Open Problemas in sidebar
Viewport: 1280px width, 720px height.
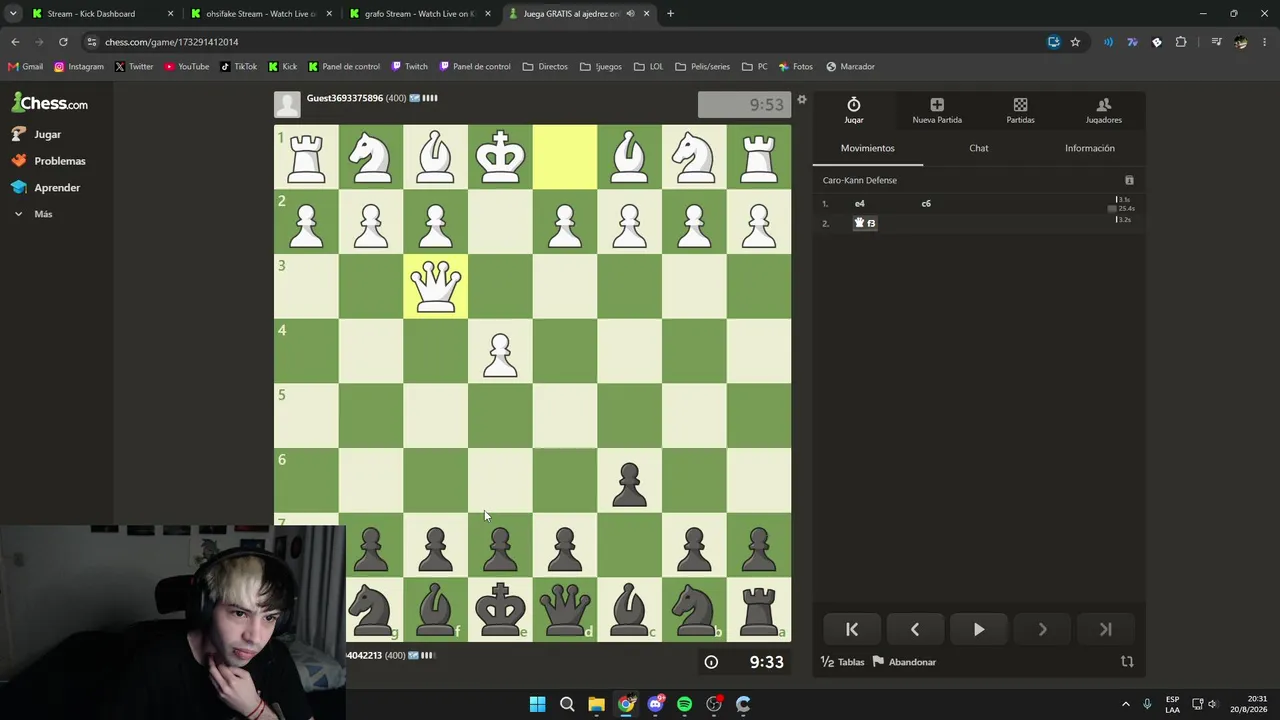tap(59, 161)
